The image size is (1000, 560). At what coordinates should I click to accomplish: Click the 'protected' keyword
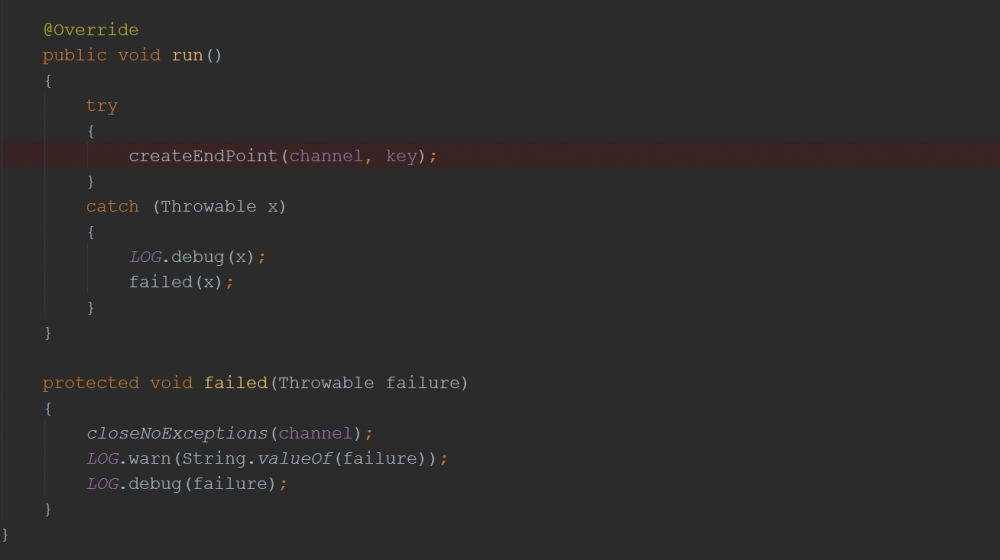pyautogui.click(x=91, y=383)
